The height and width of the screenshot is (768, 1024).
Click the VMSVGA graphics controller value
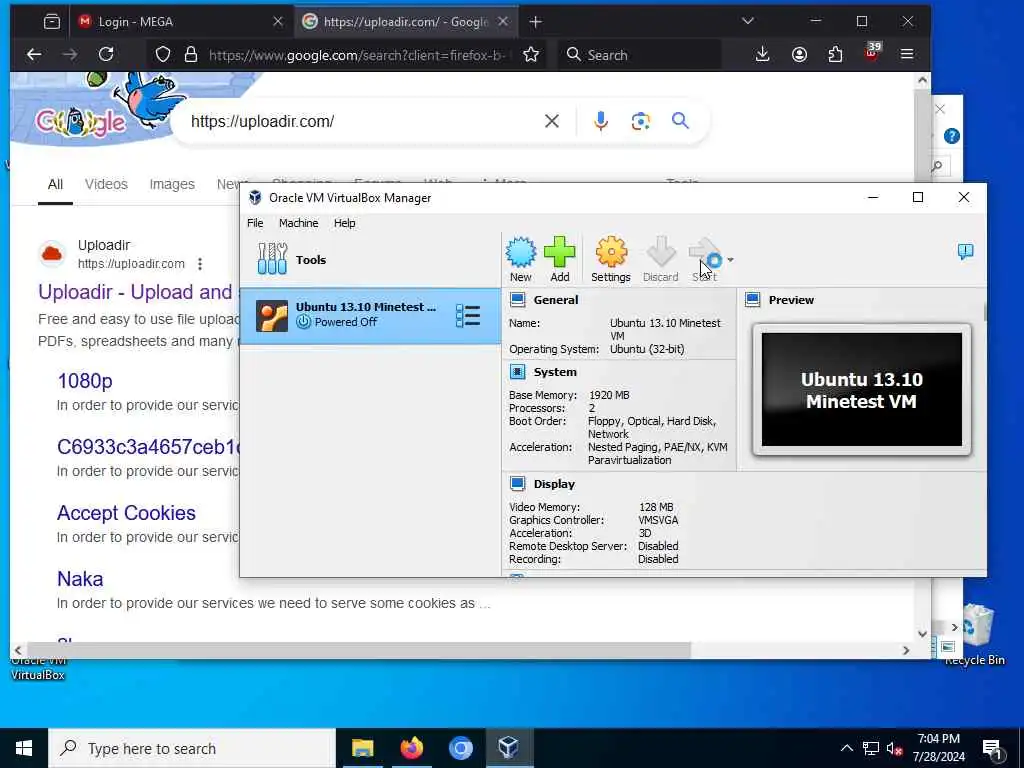pyautogui.click(x=658, y=520)
